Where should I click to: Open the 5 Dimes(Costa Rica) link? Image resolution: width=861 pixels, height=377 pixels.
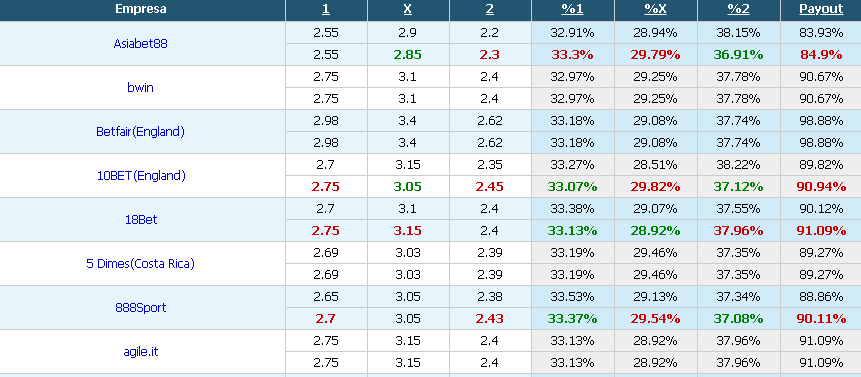click(141, 263)
